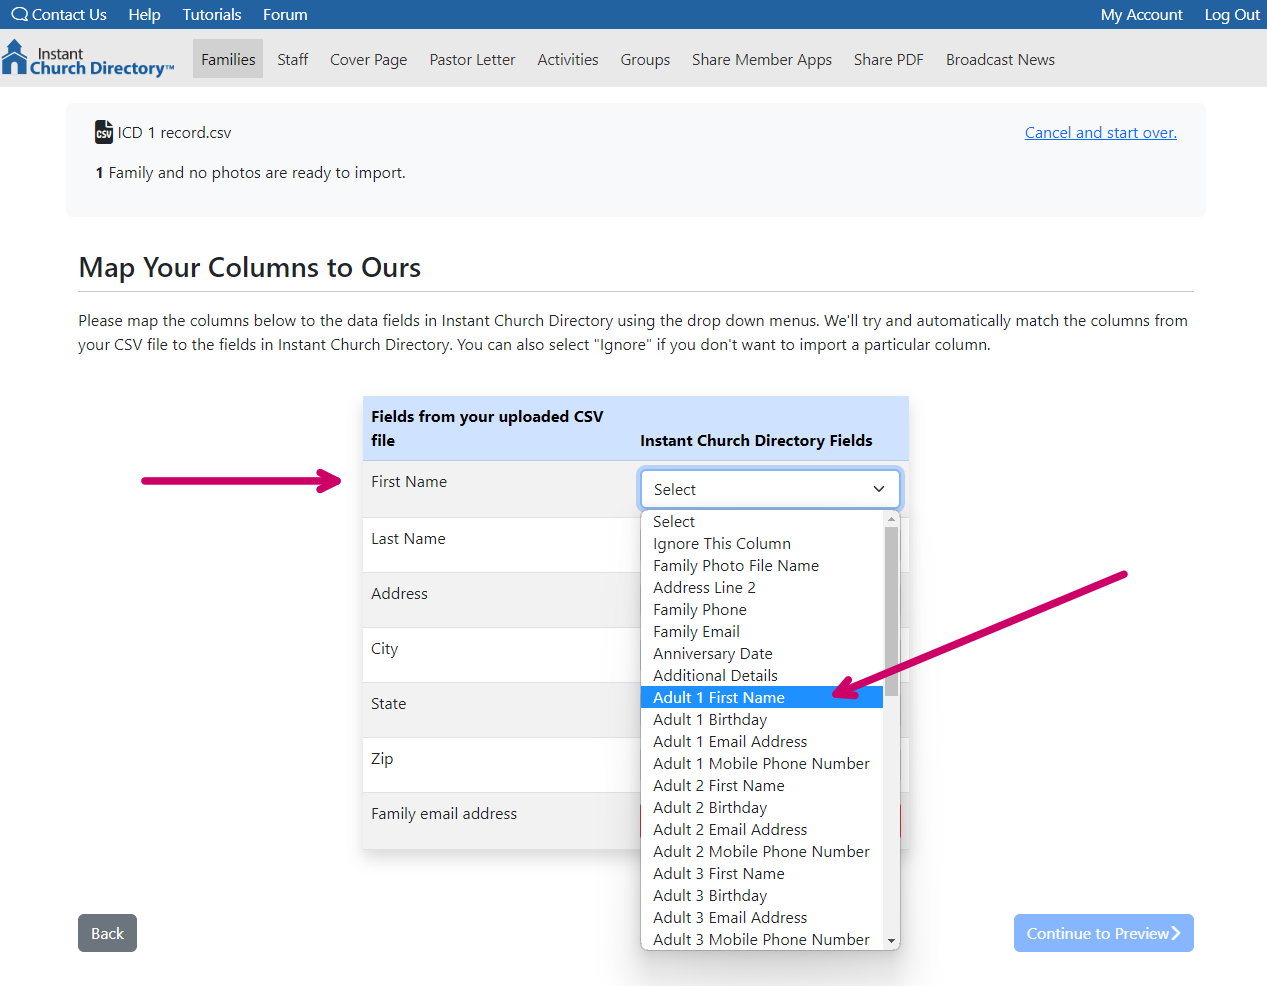
Task: Click Continue to Preview button
Action: (x=1103, y=933)
